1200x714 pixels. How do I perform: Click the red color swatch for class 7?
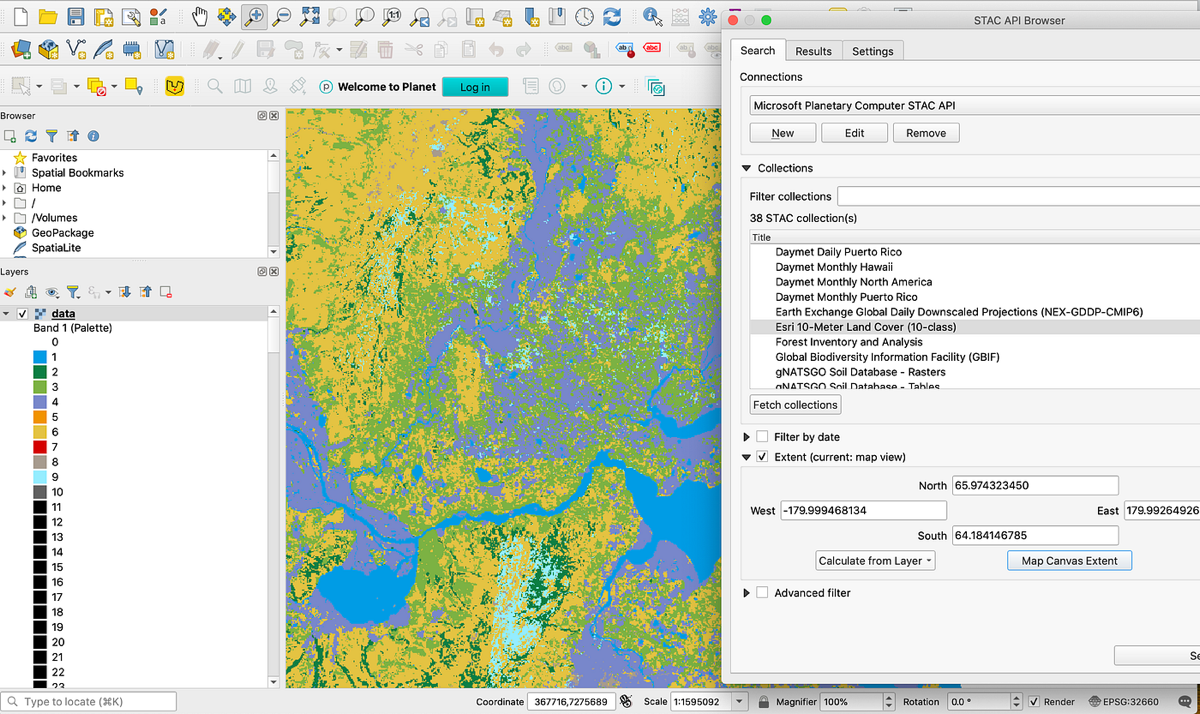click(40, 447)
